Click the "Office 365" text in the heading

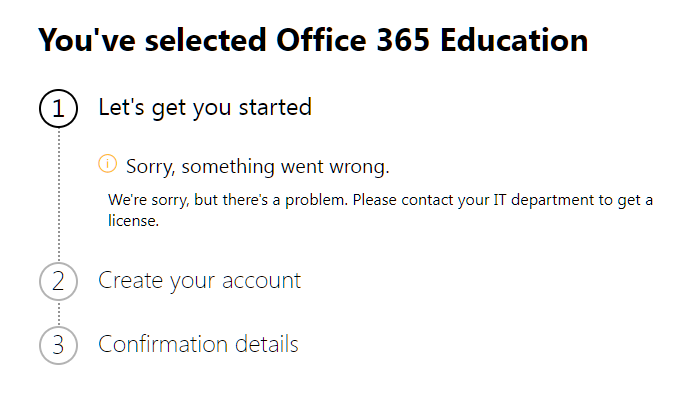(353, 40)
